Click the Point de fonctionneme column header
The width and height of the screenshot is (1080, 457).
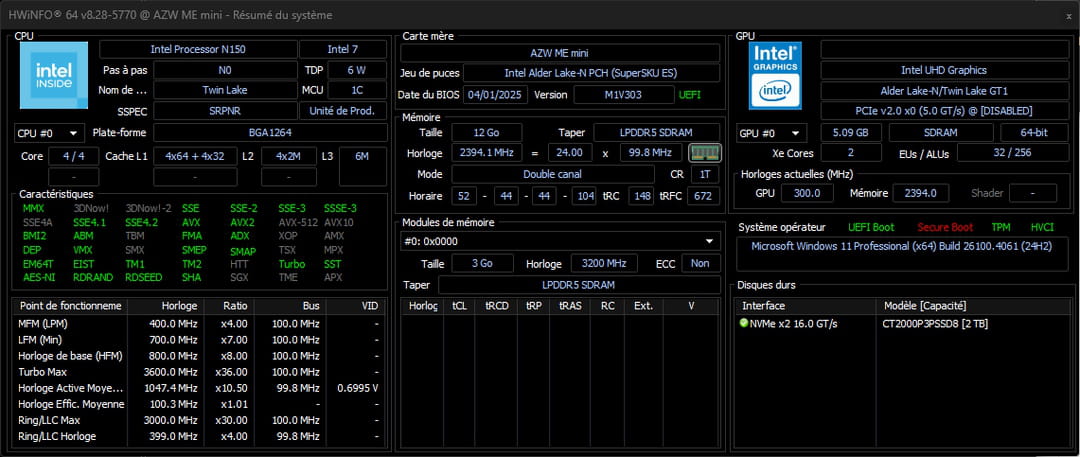point(70,305)
